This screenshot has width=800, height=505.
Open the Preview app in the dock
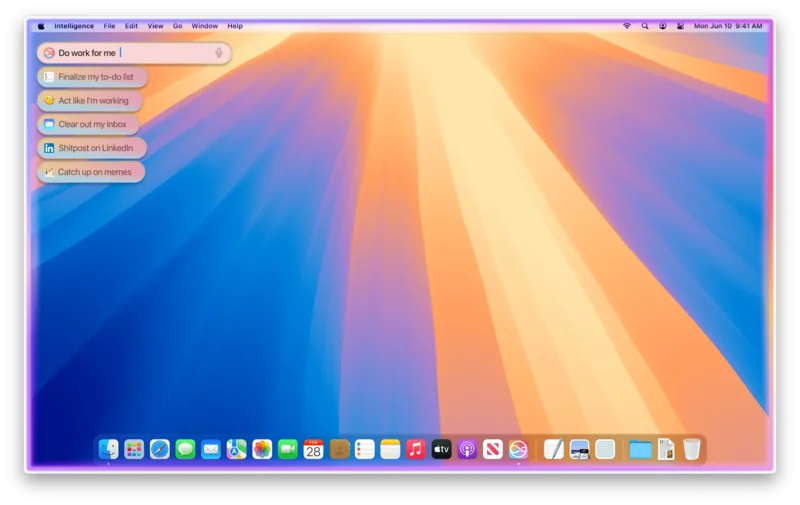point(580,449)
